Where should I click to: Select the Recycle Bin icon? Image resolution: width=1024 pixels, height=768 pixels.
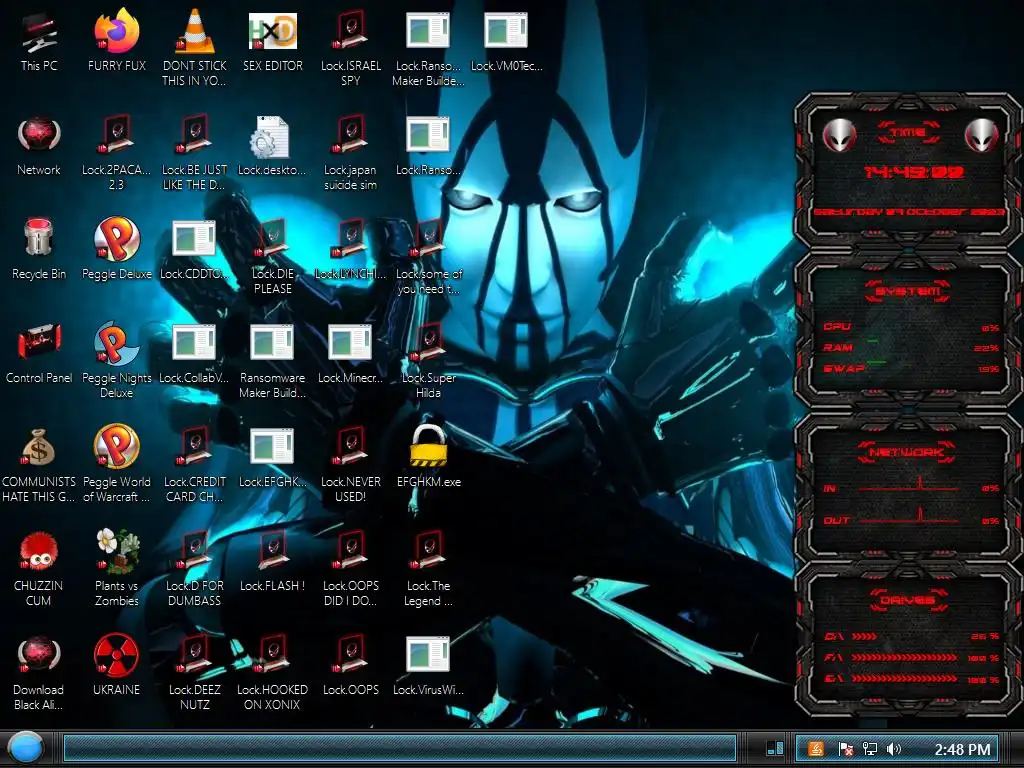(39, 238)
